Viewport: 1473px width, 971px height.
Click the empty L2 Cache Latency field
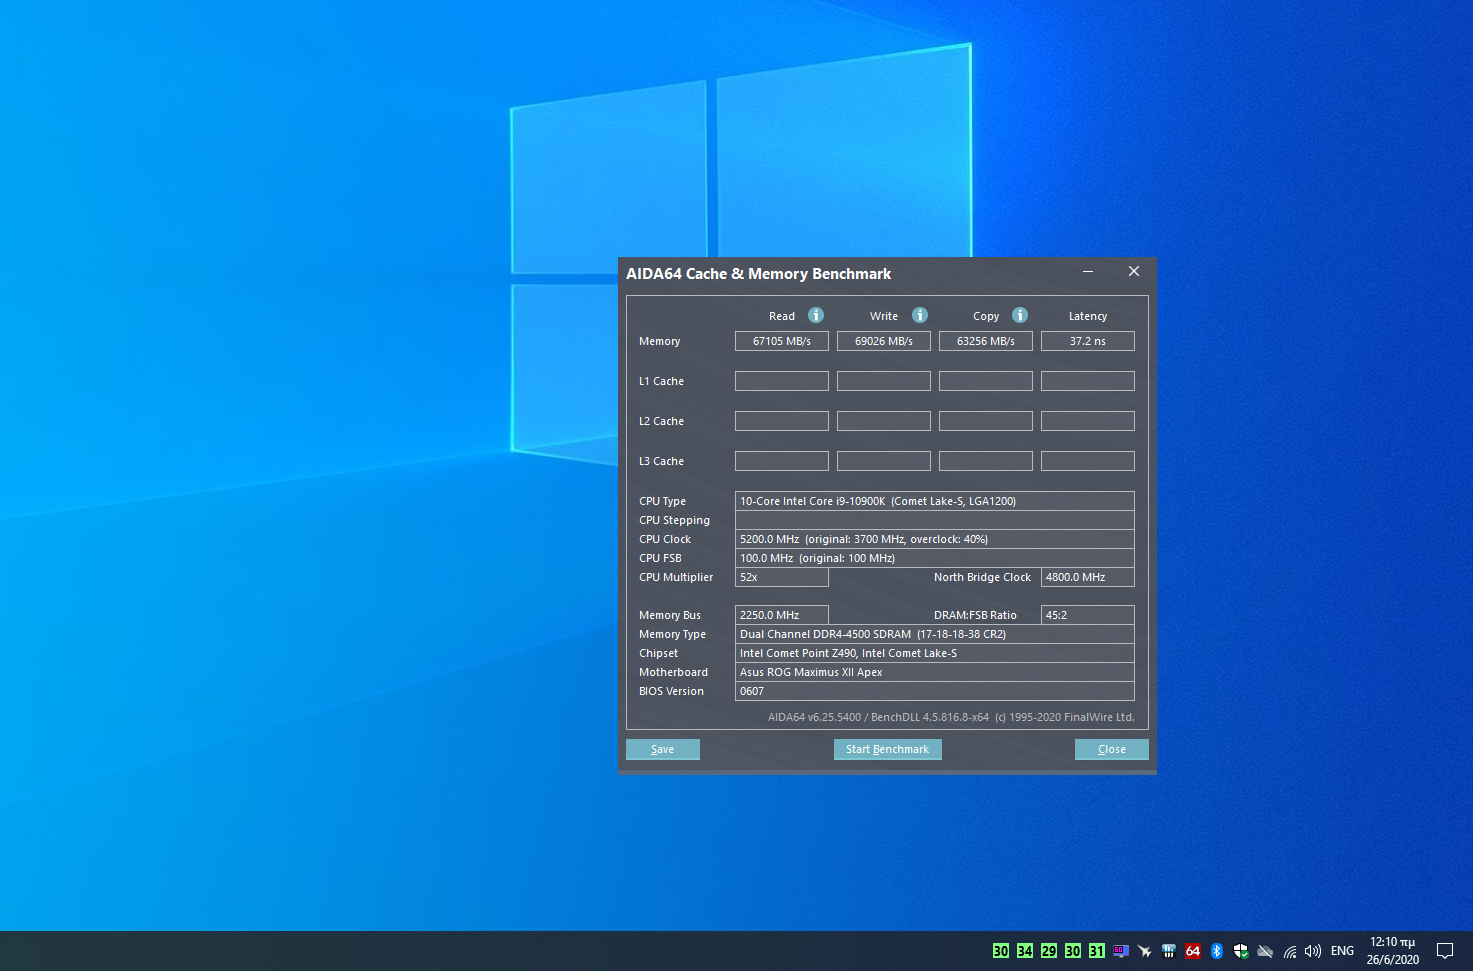coord(1088,421)
